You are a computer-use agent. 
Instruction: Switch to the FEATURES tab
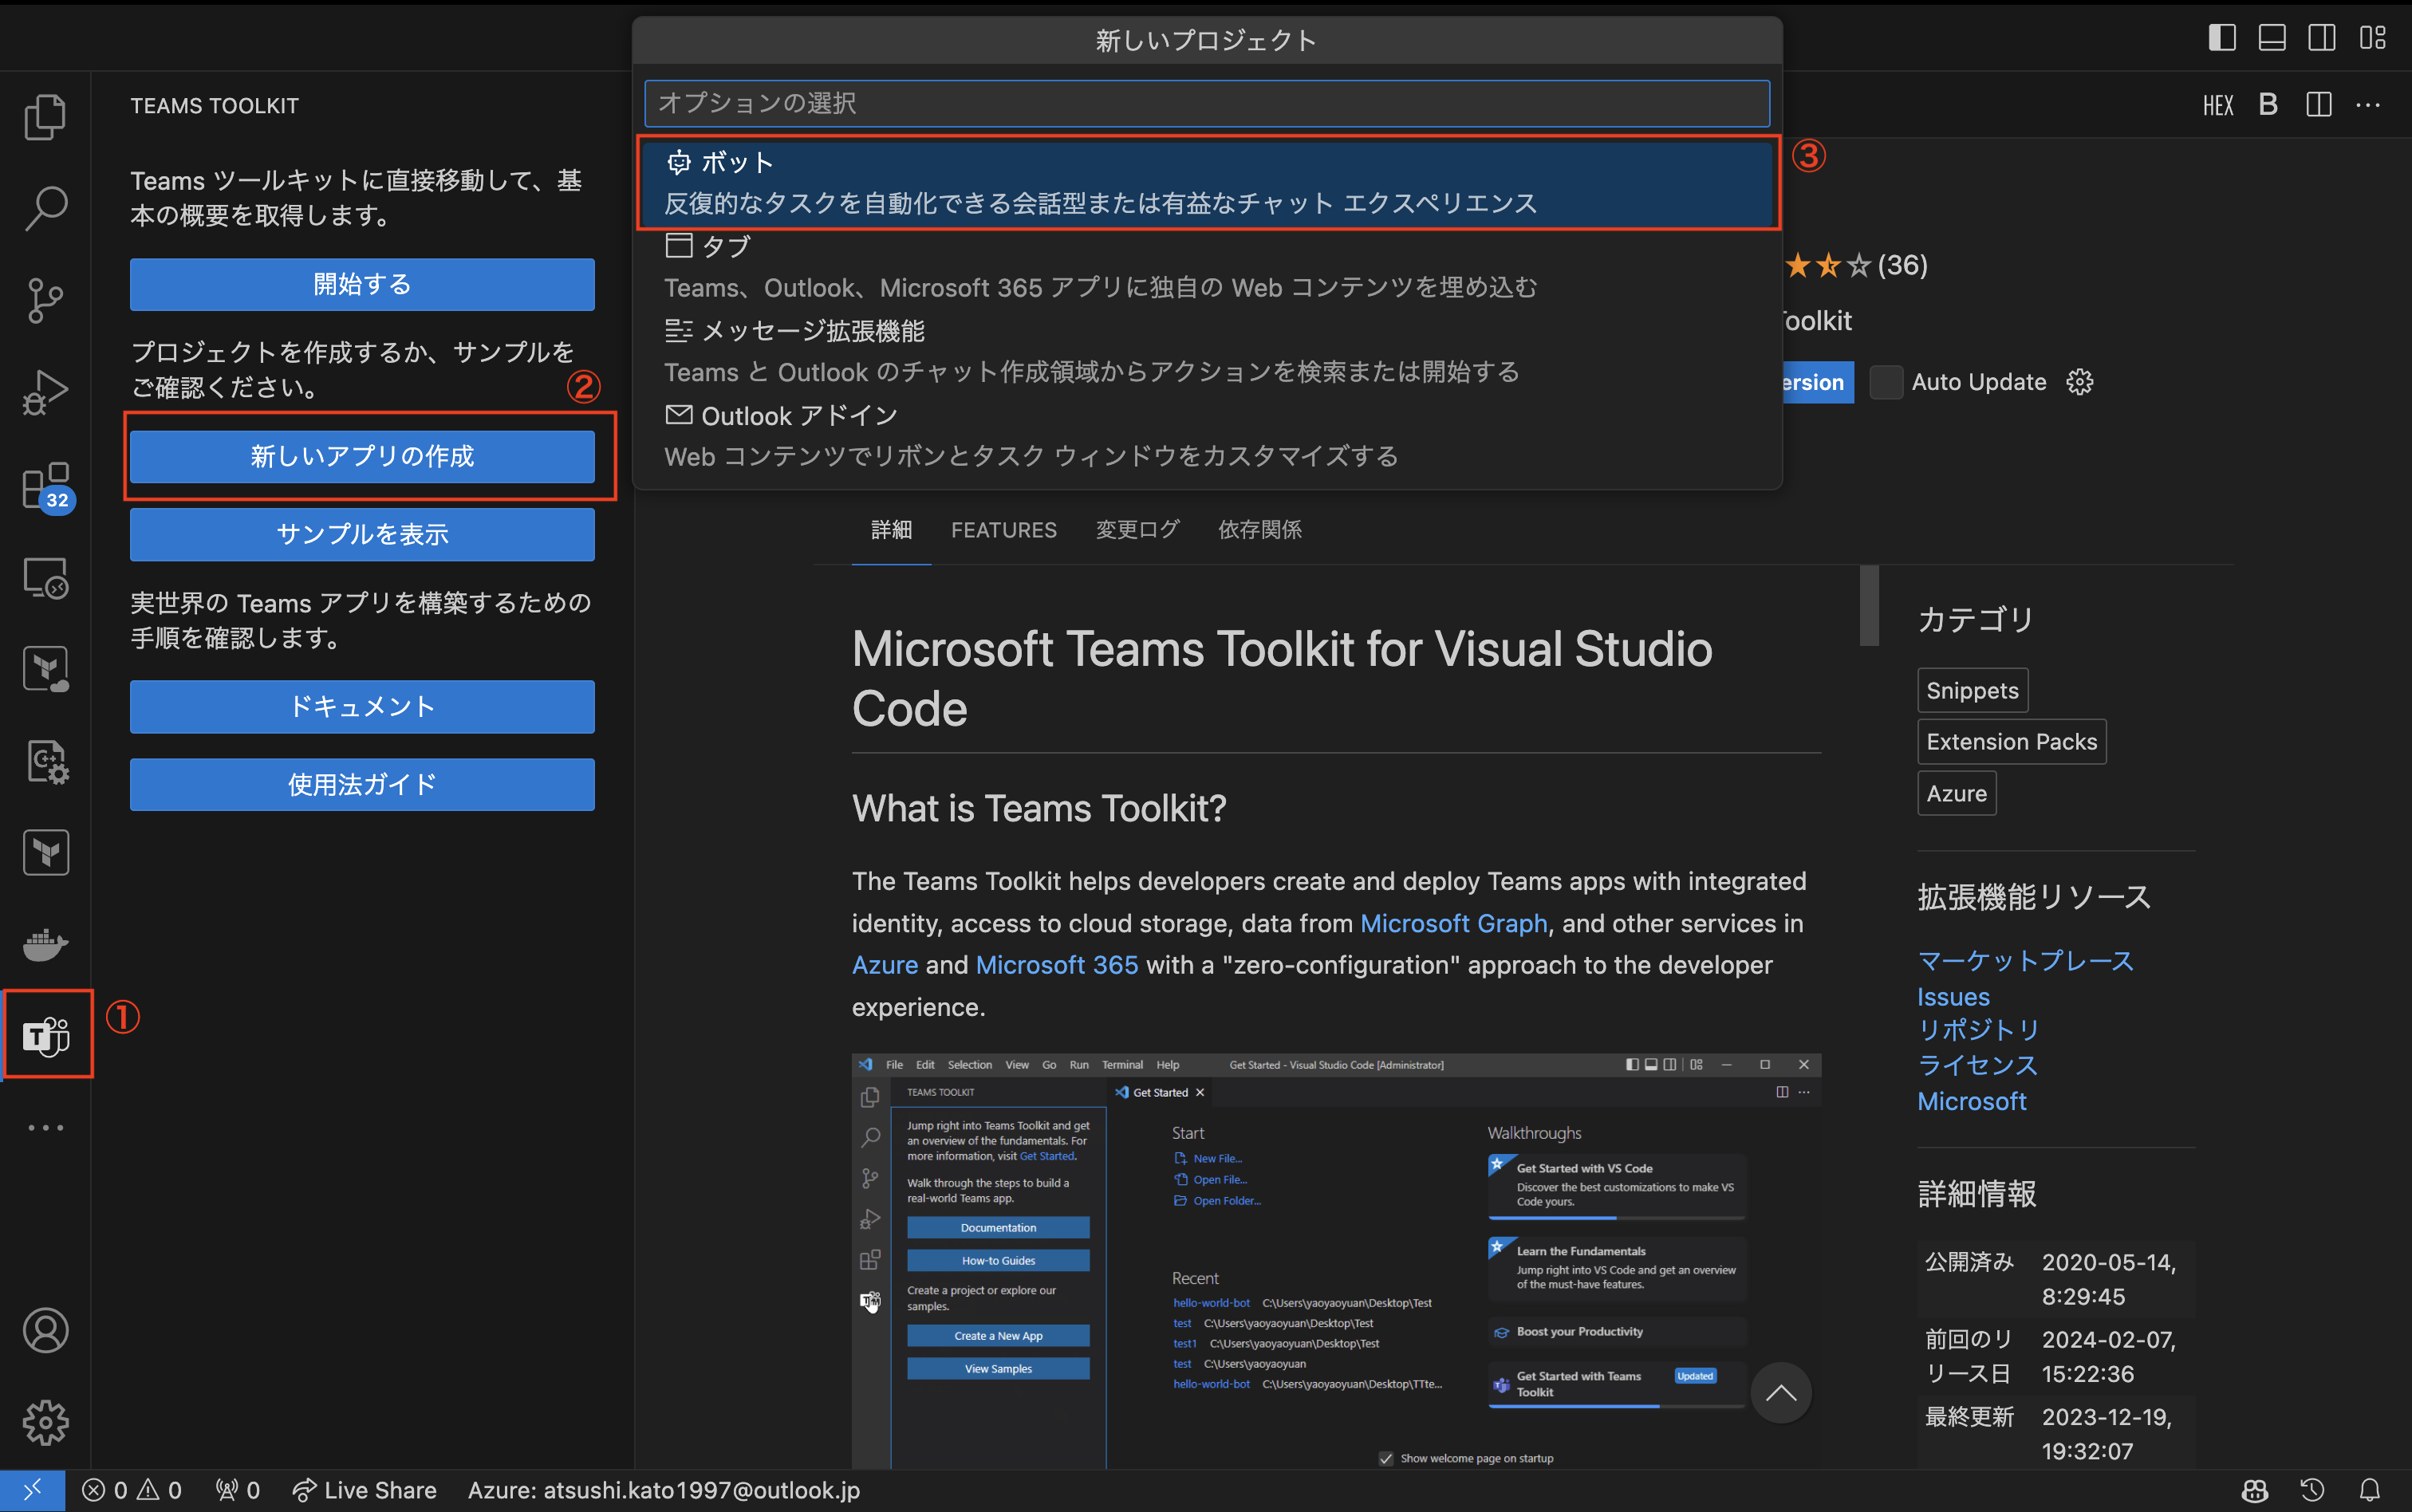click(1004, 530)
